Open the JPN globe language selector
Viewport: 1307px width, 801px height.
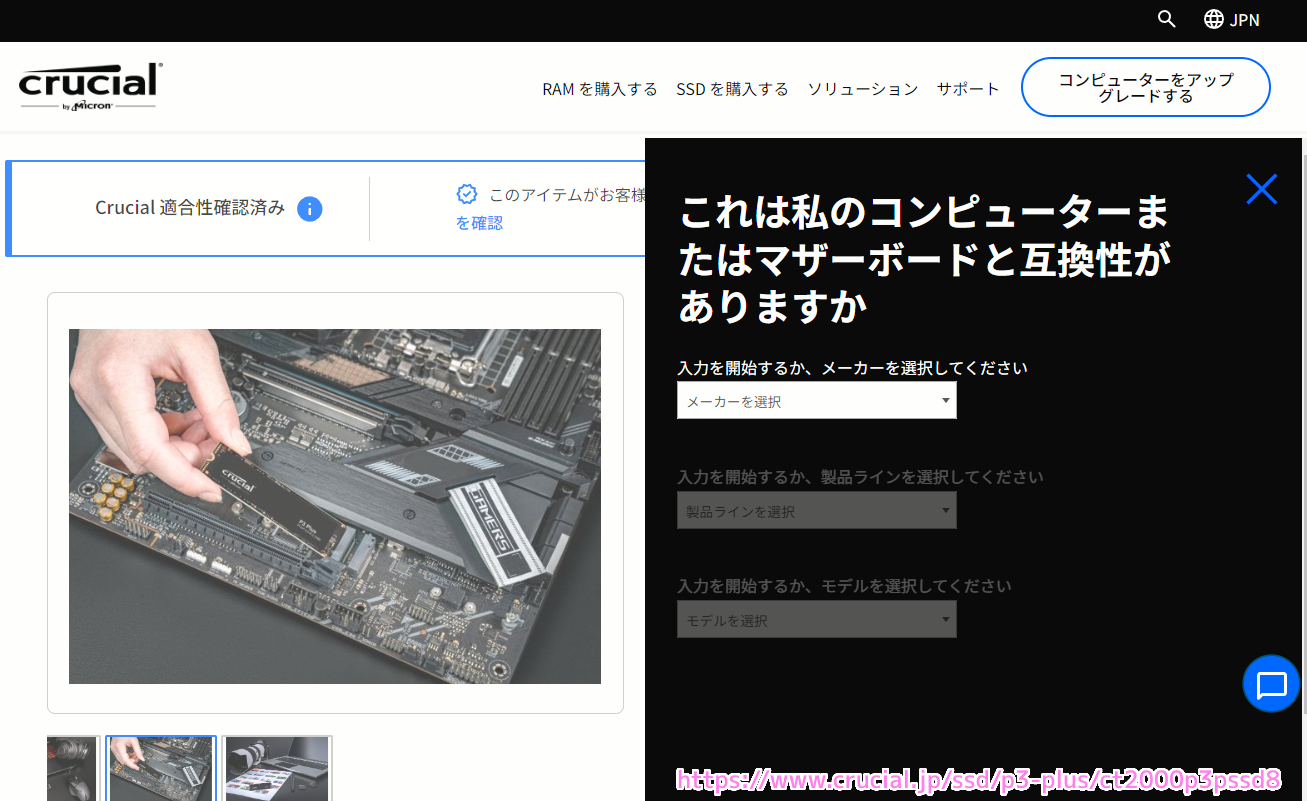1231,19
